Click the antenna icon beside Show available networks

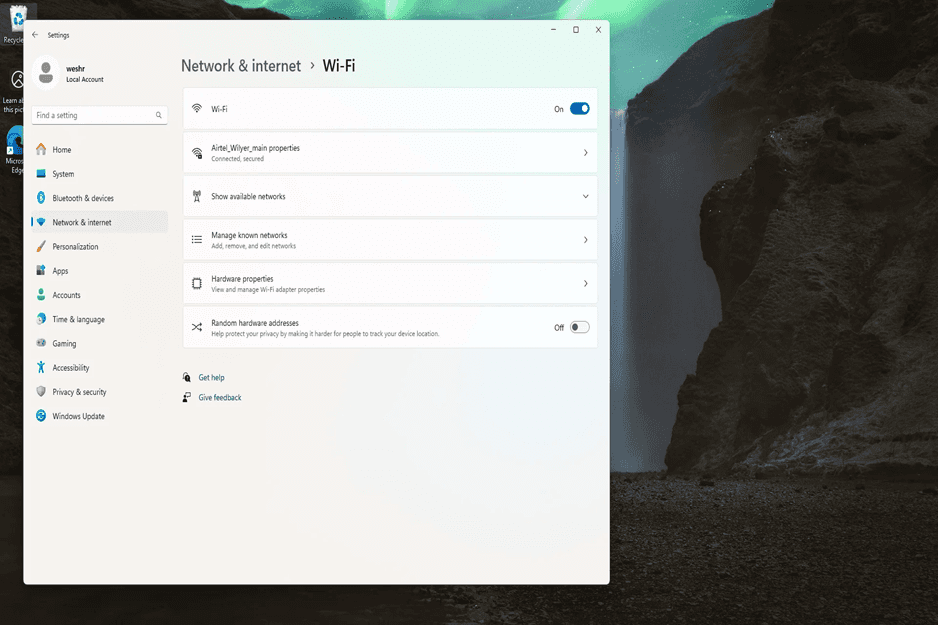pyautogui.click(x=197, y=196)
